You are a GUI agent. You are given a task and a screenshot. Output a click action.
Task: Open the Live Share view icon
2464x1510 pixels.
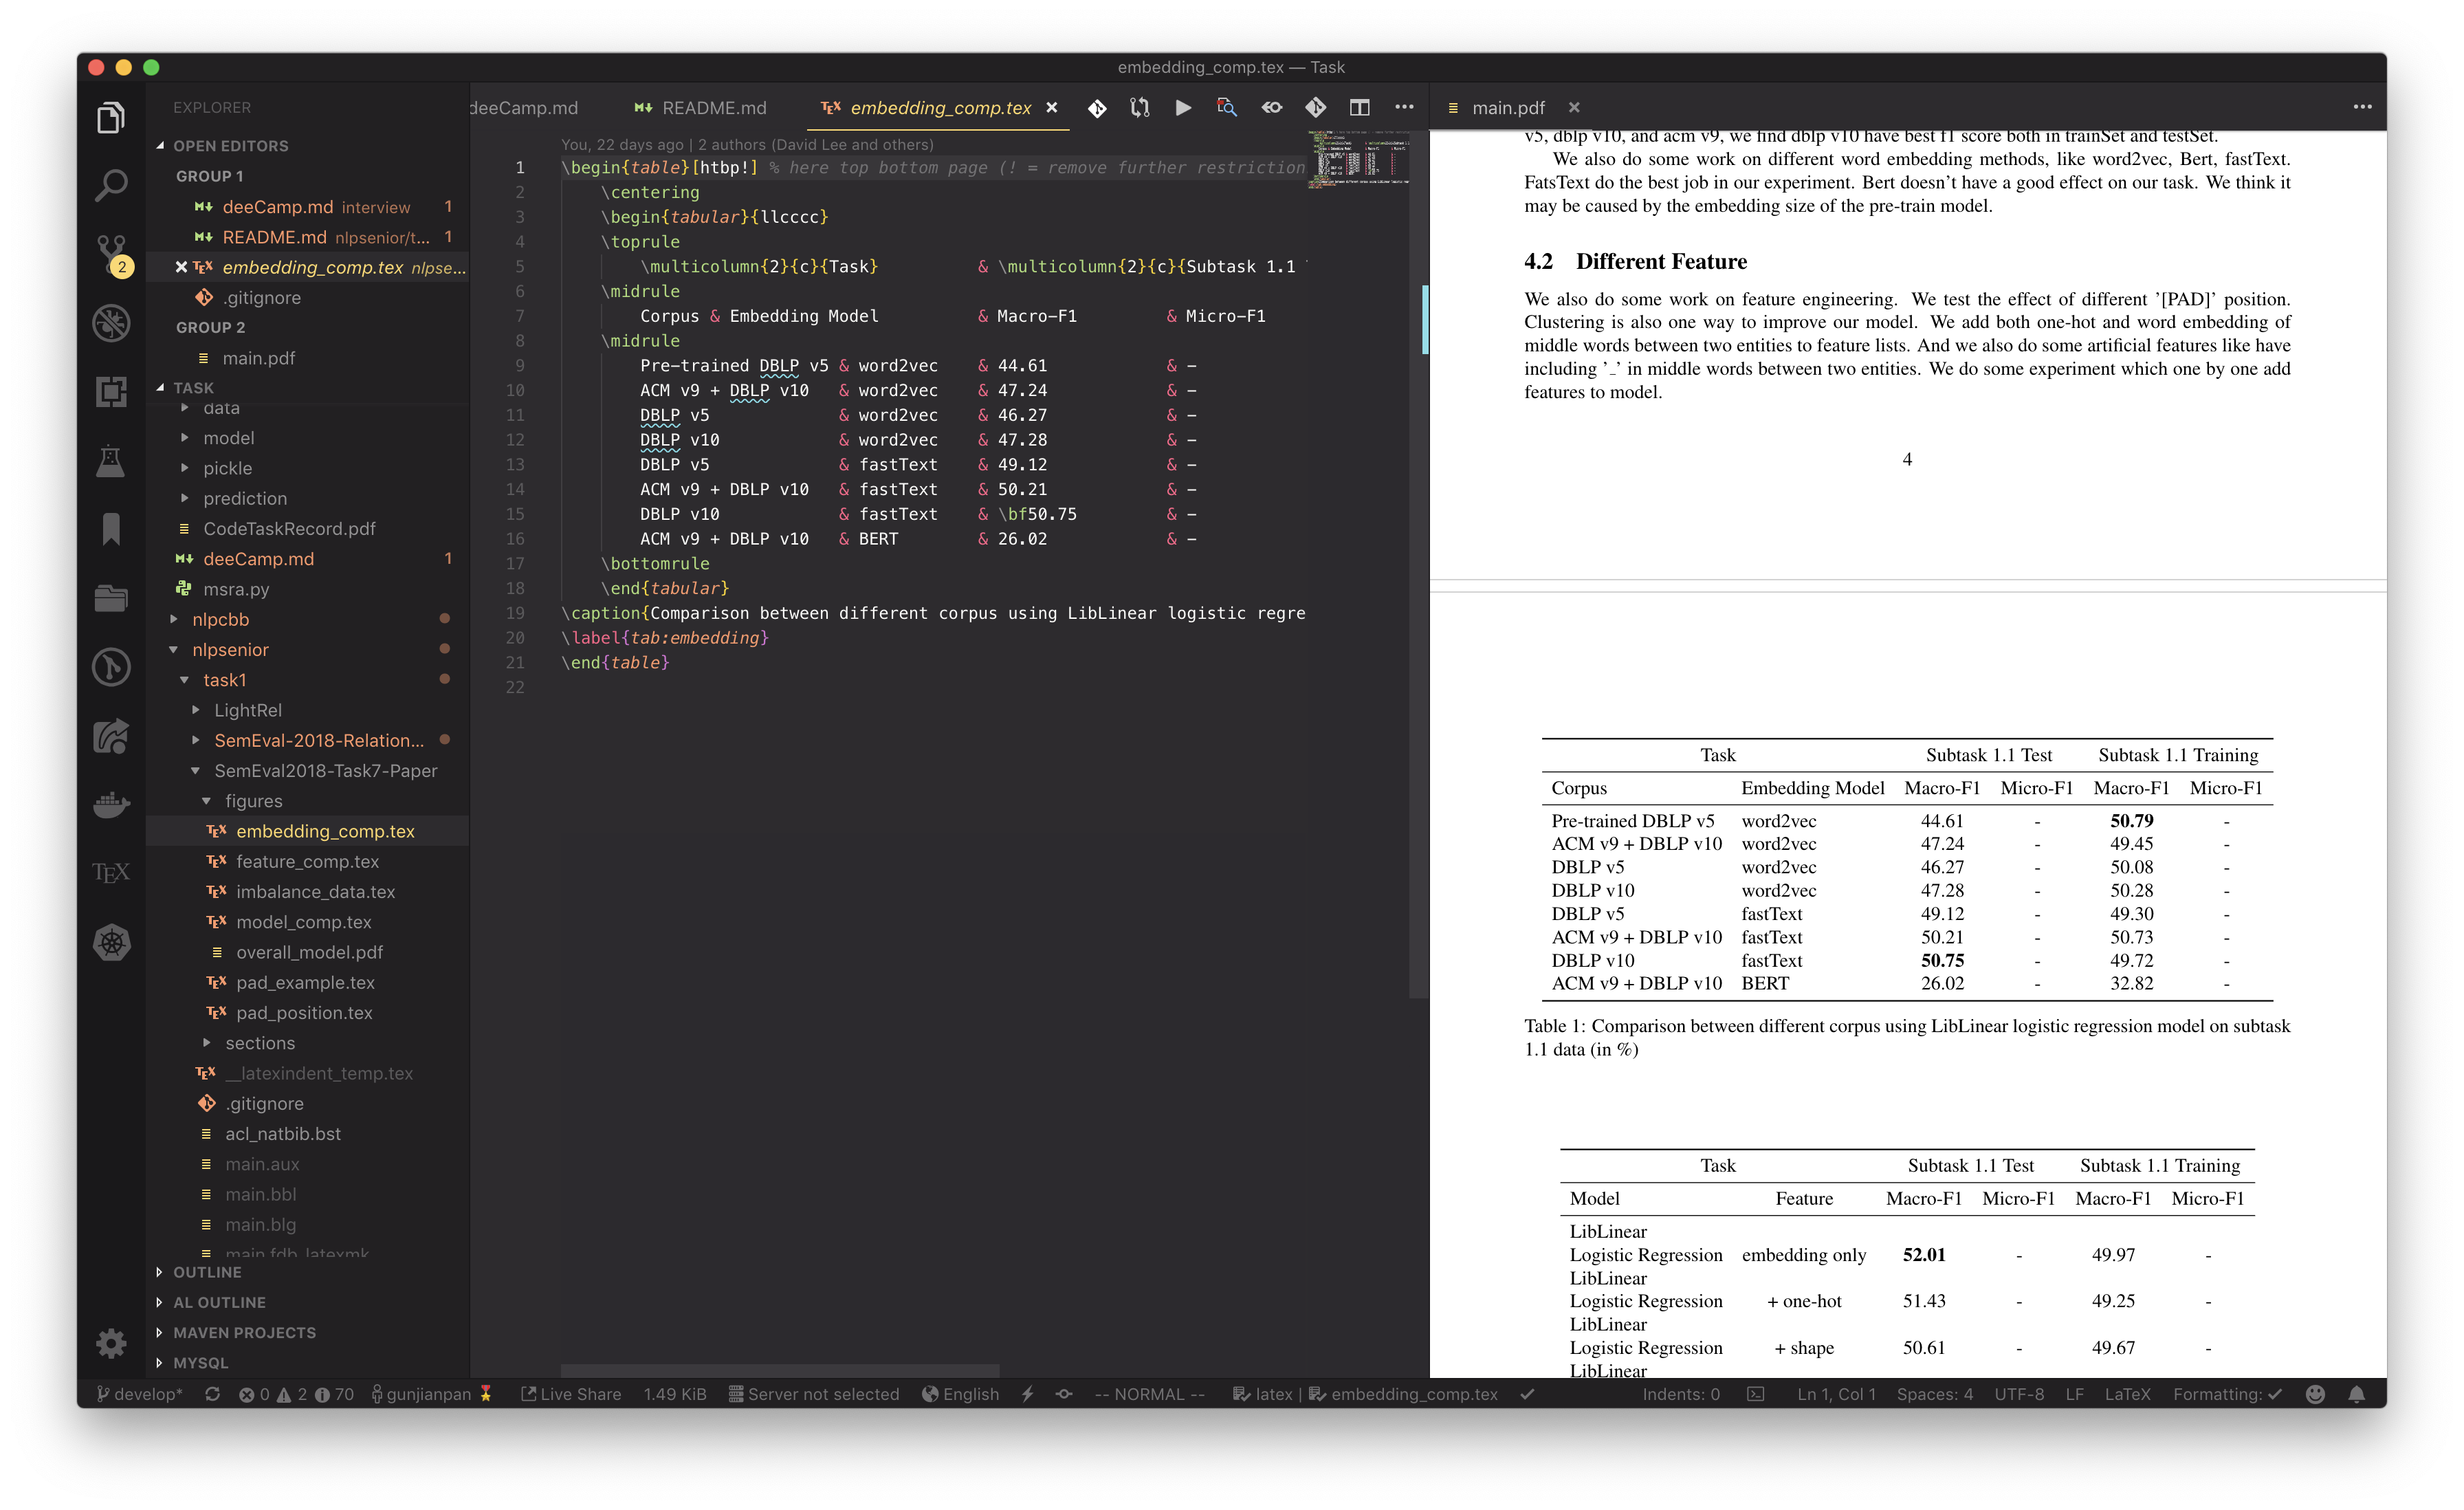tap(111, 736)
